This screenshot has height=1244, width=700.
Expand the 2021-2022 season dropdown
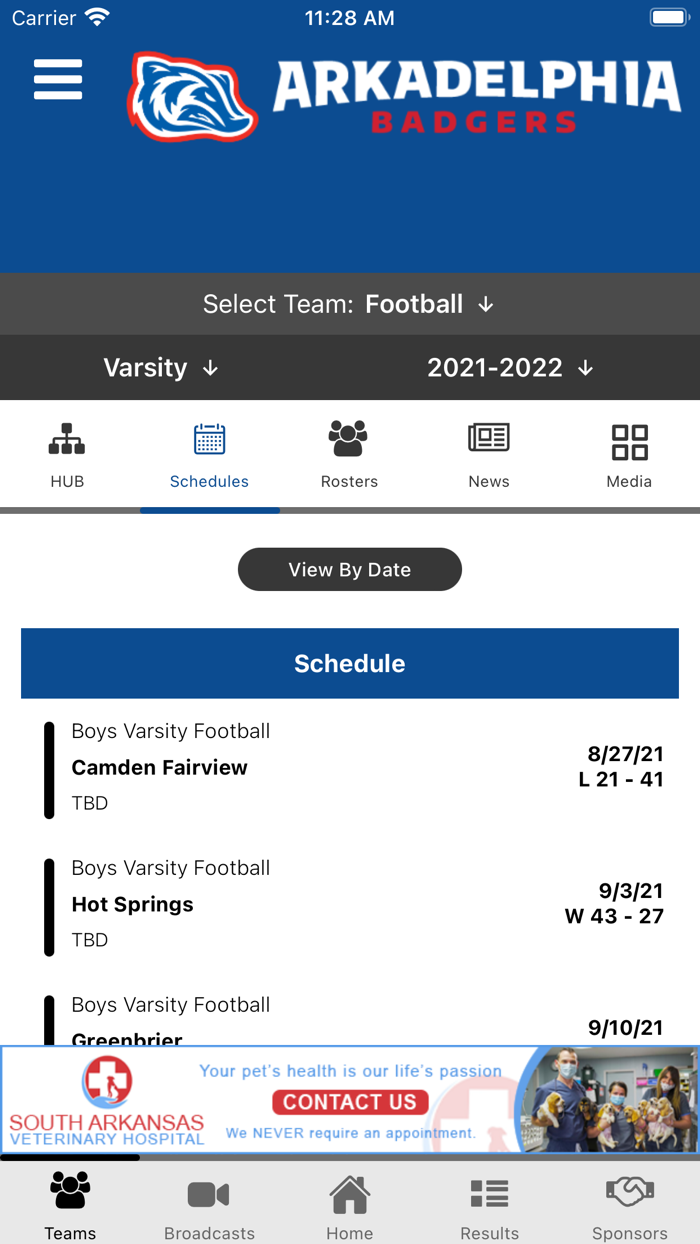pos(511,368)
